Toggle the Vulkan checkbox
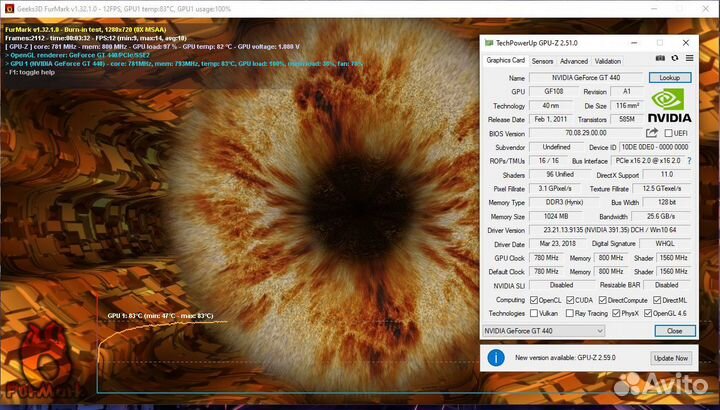This screenshot has height=410, width=720. coord(532,313)
